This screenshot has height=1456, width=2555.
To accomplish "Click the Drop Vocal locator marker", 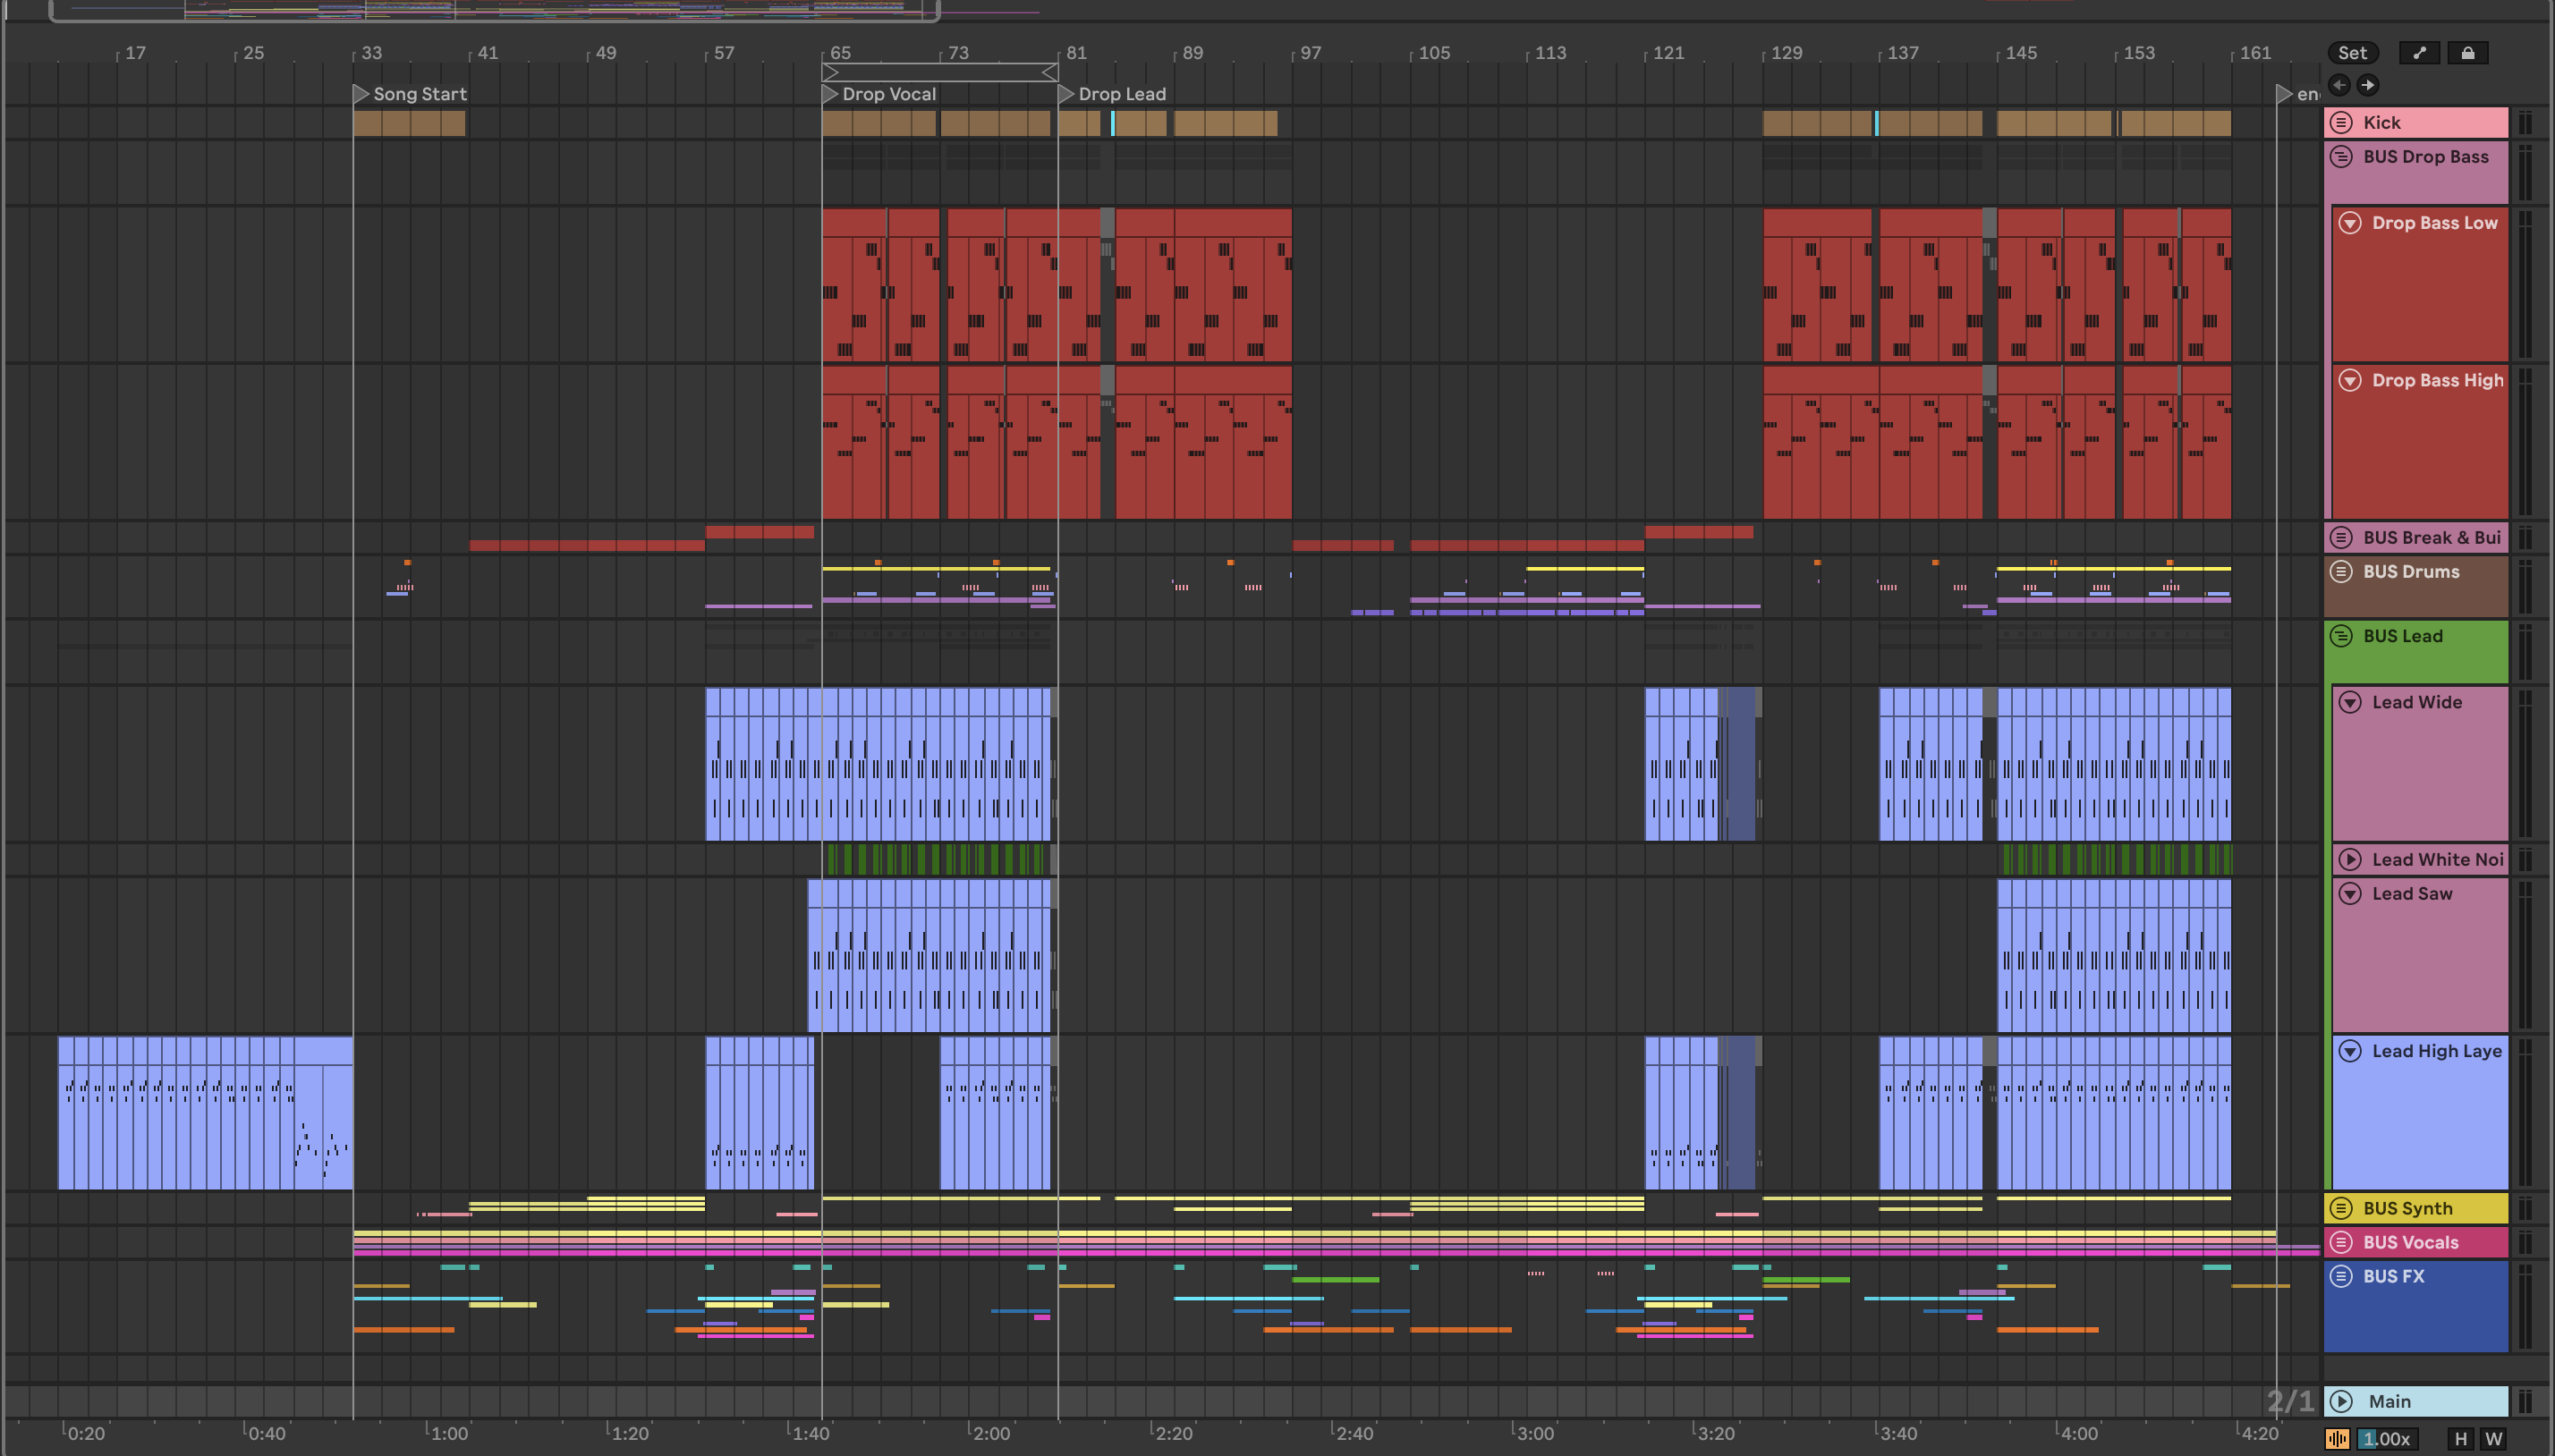I will point(829,94).
